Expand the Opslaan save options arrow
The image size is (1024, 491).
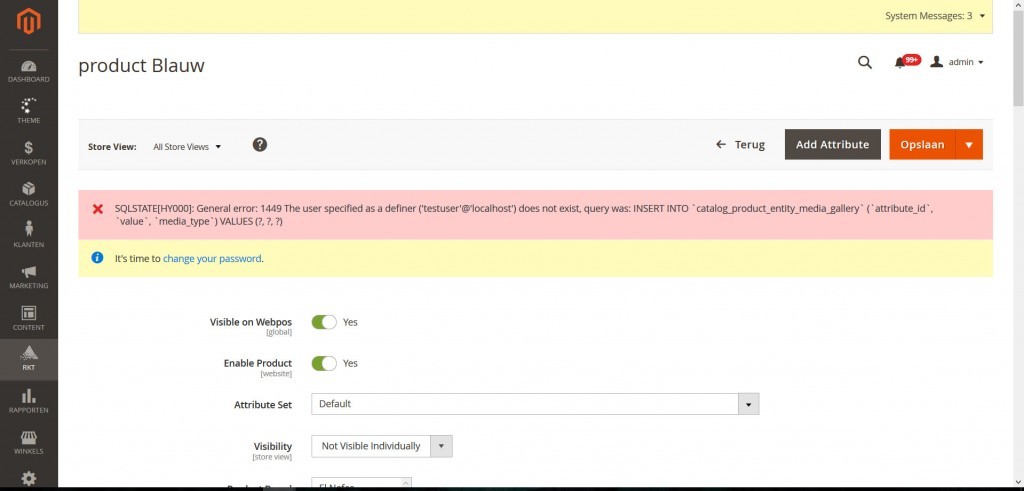(969, 145)
